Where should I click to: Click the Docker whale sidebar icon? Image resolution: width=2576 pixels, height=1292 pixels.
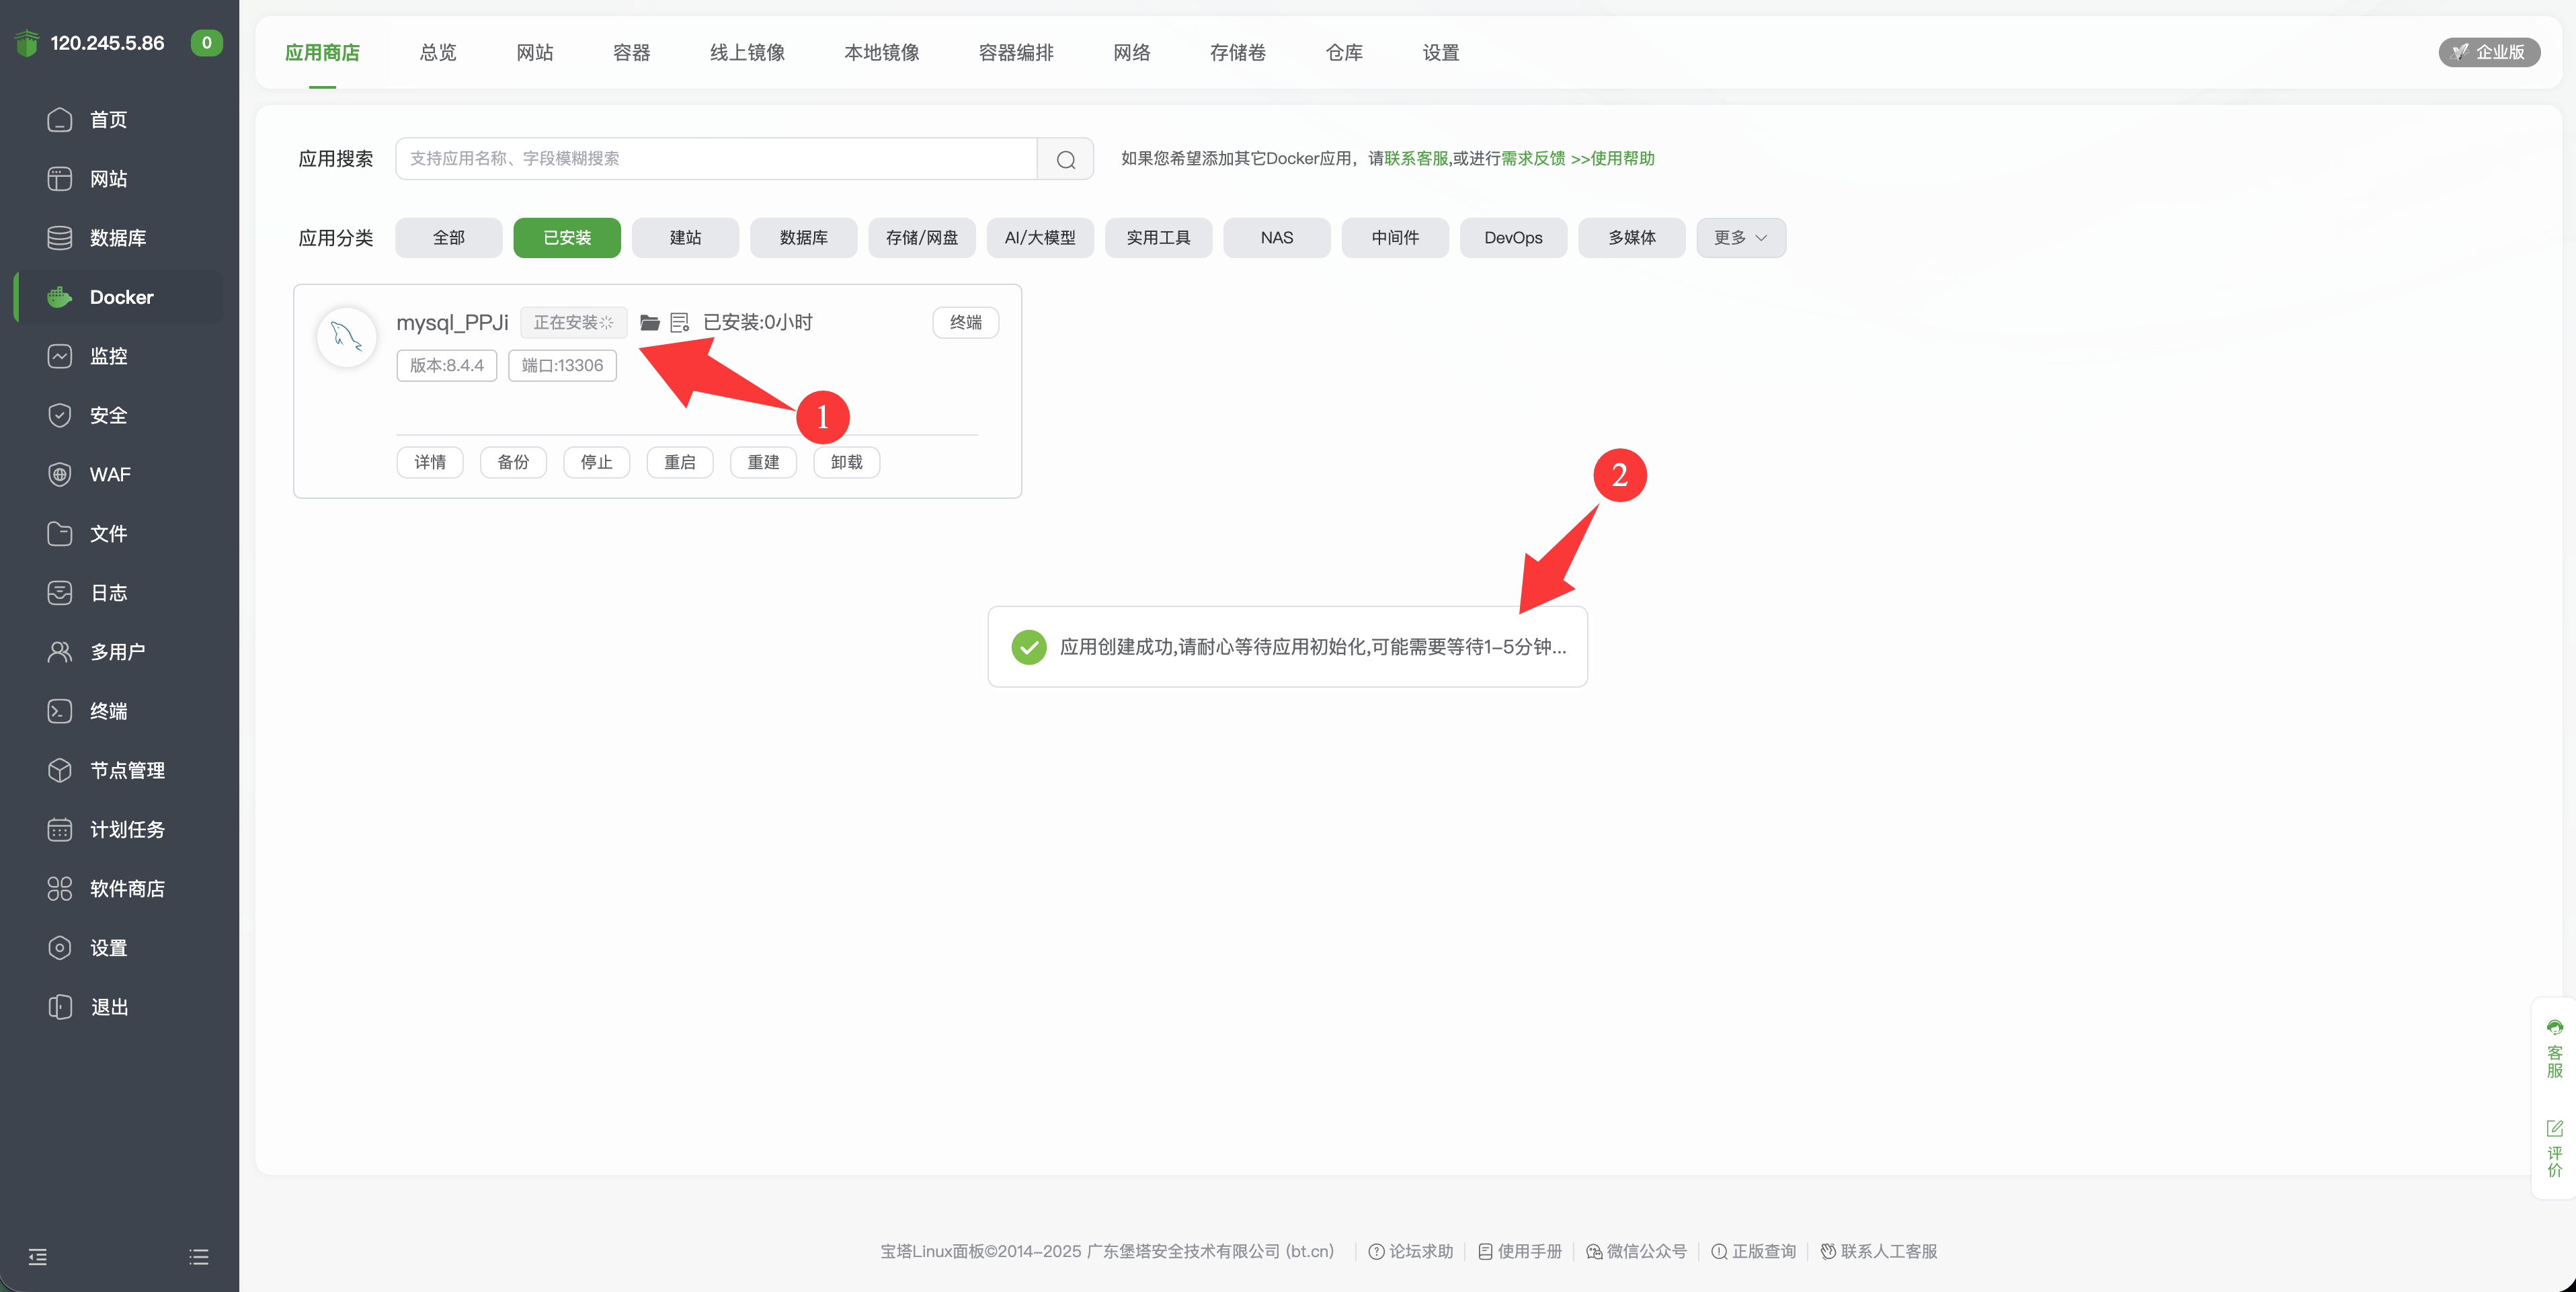tap(60, 297)
